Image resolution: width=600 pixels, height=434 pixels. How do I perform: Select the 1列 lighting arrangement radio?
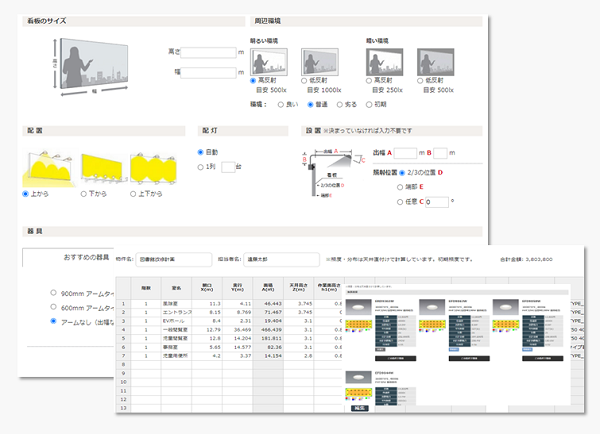[201, 166]
